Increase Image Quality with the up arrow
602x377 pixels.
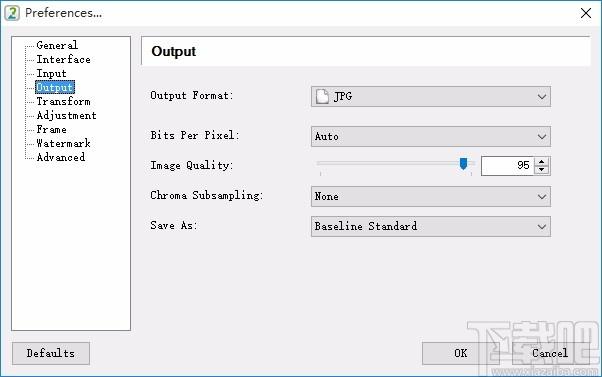pyautogui.click(x=541, y=162)
